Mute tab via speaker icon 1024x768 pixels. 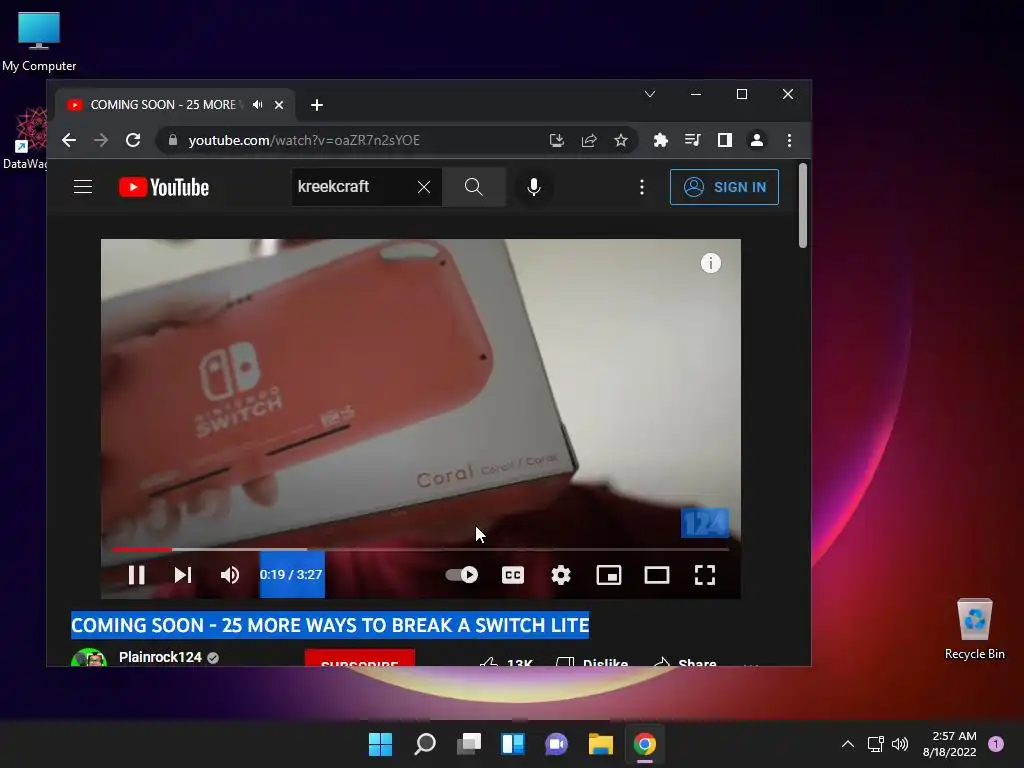(x=258, y=104)
